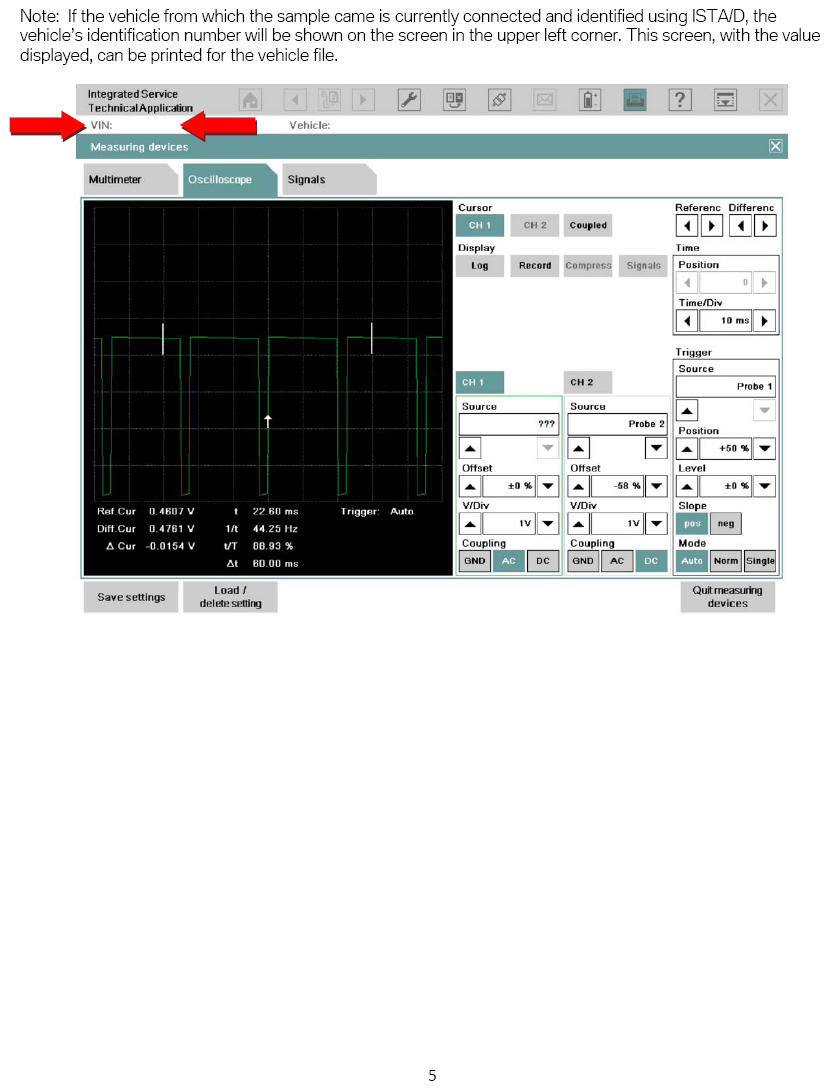This screenshot has width=829, height=1090.
Task: Set trigger Mode to Single
Action: pos(760,561)
